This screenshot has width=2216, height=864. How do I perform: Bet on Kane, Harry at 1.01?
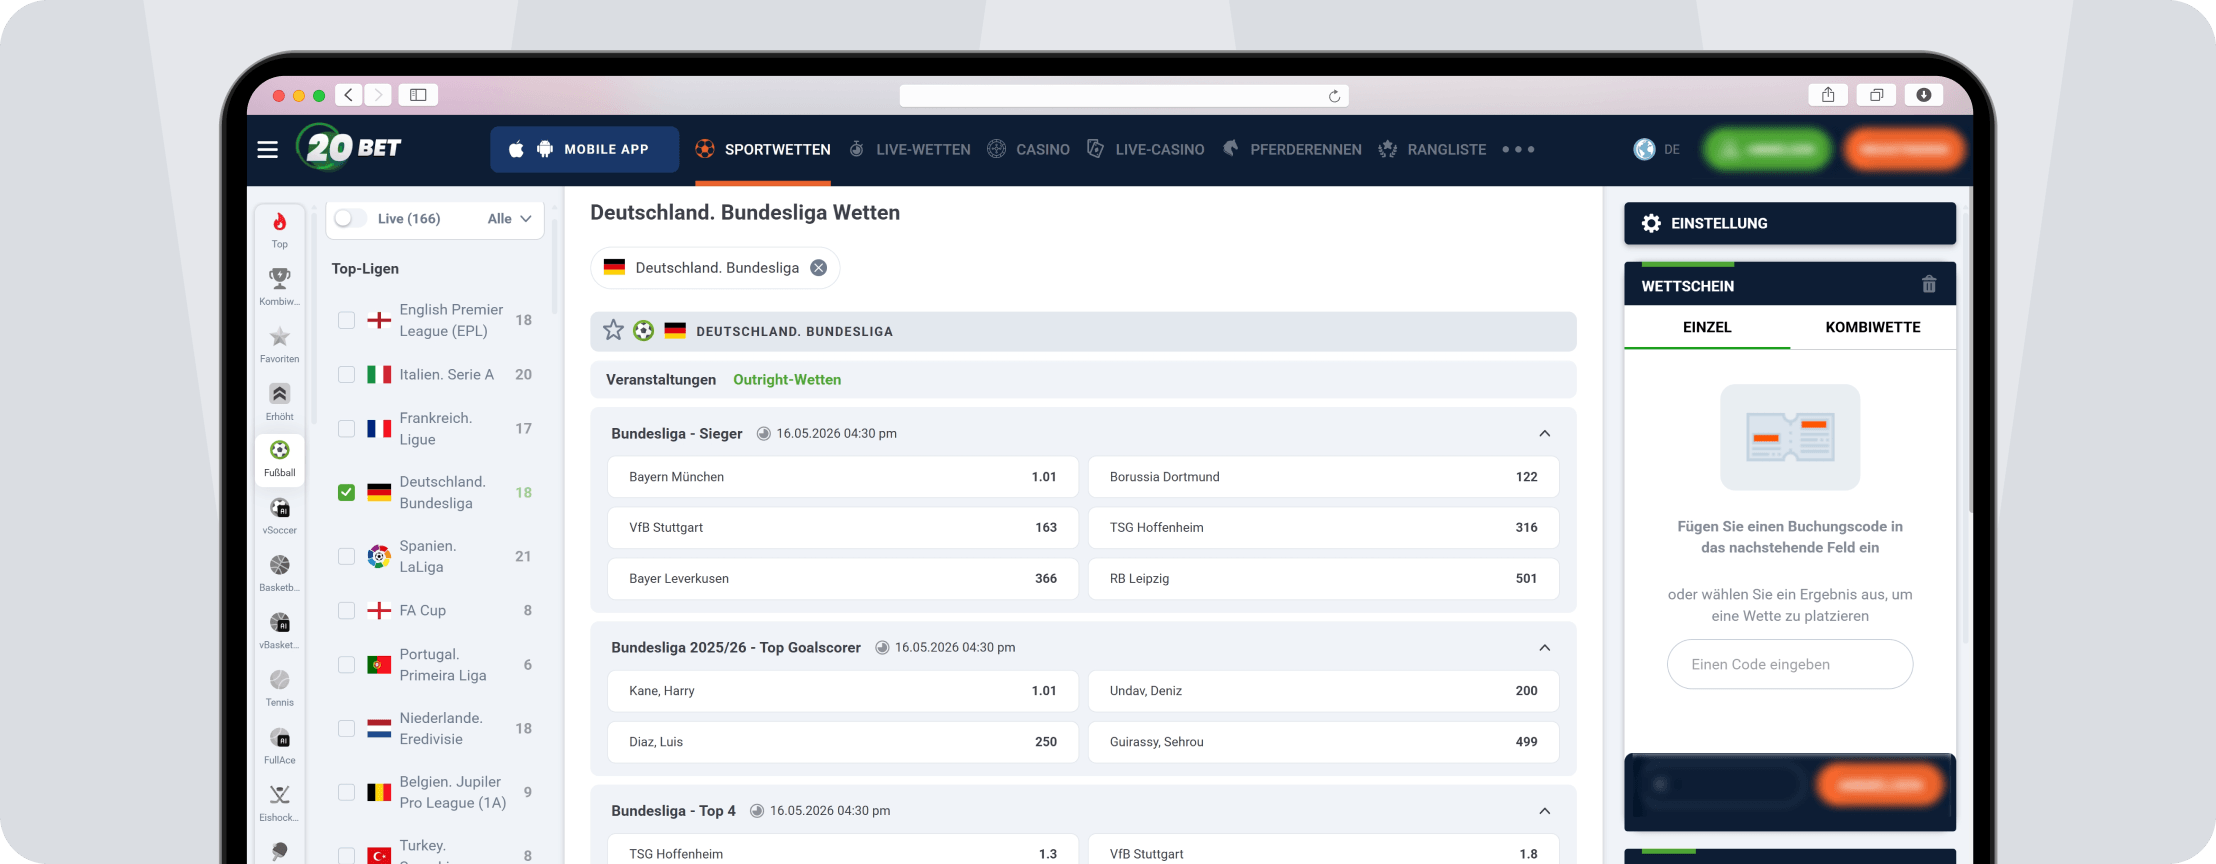[843, 691]
